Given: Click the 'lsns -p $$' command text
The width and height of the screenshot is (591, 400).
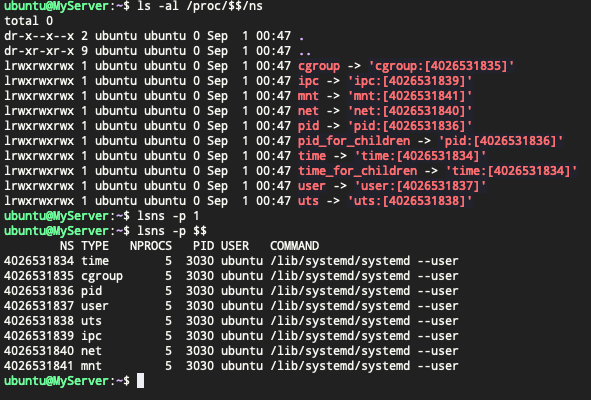Looking at the screenshot, I should pos(172,231).
